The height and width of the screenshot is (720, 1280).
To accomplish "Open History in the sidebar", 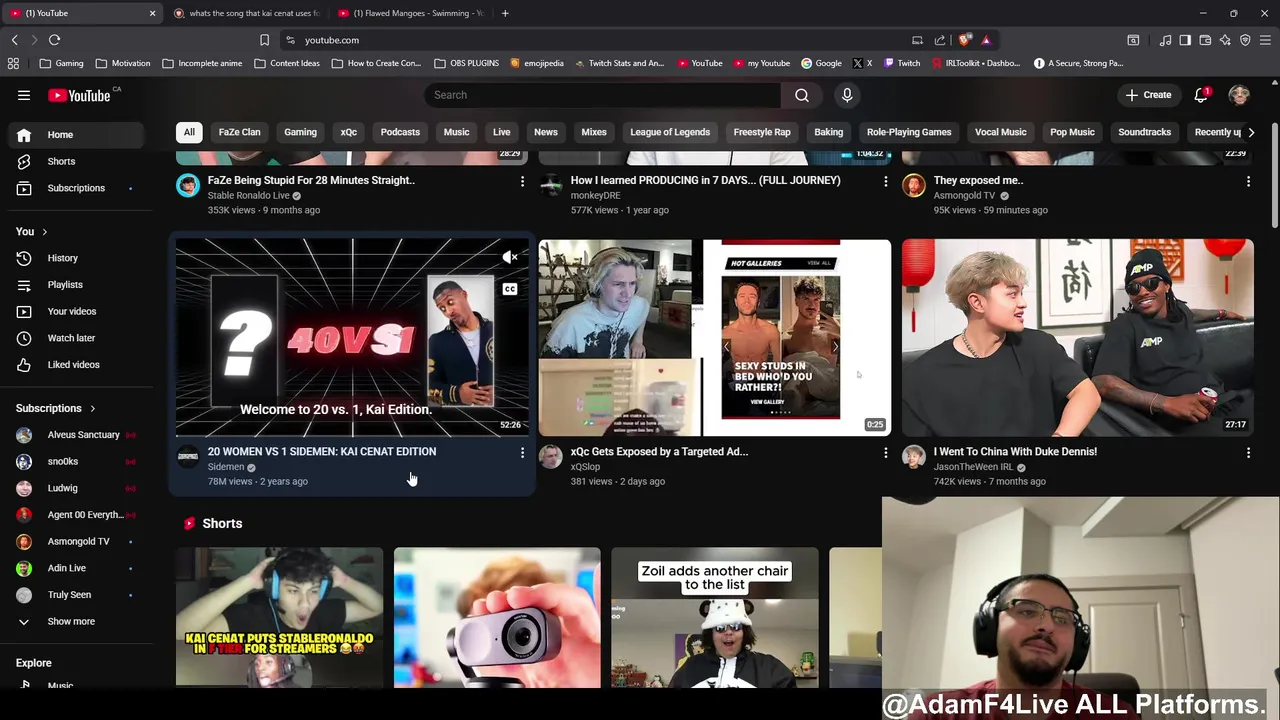I will tap(74, 258).
